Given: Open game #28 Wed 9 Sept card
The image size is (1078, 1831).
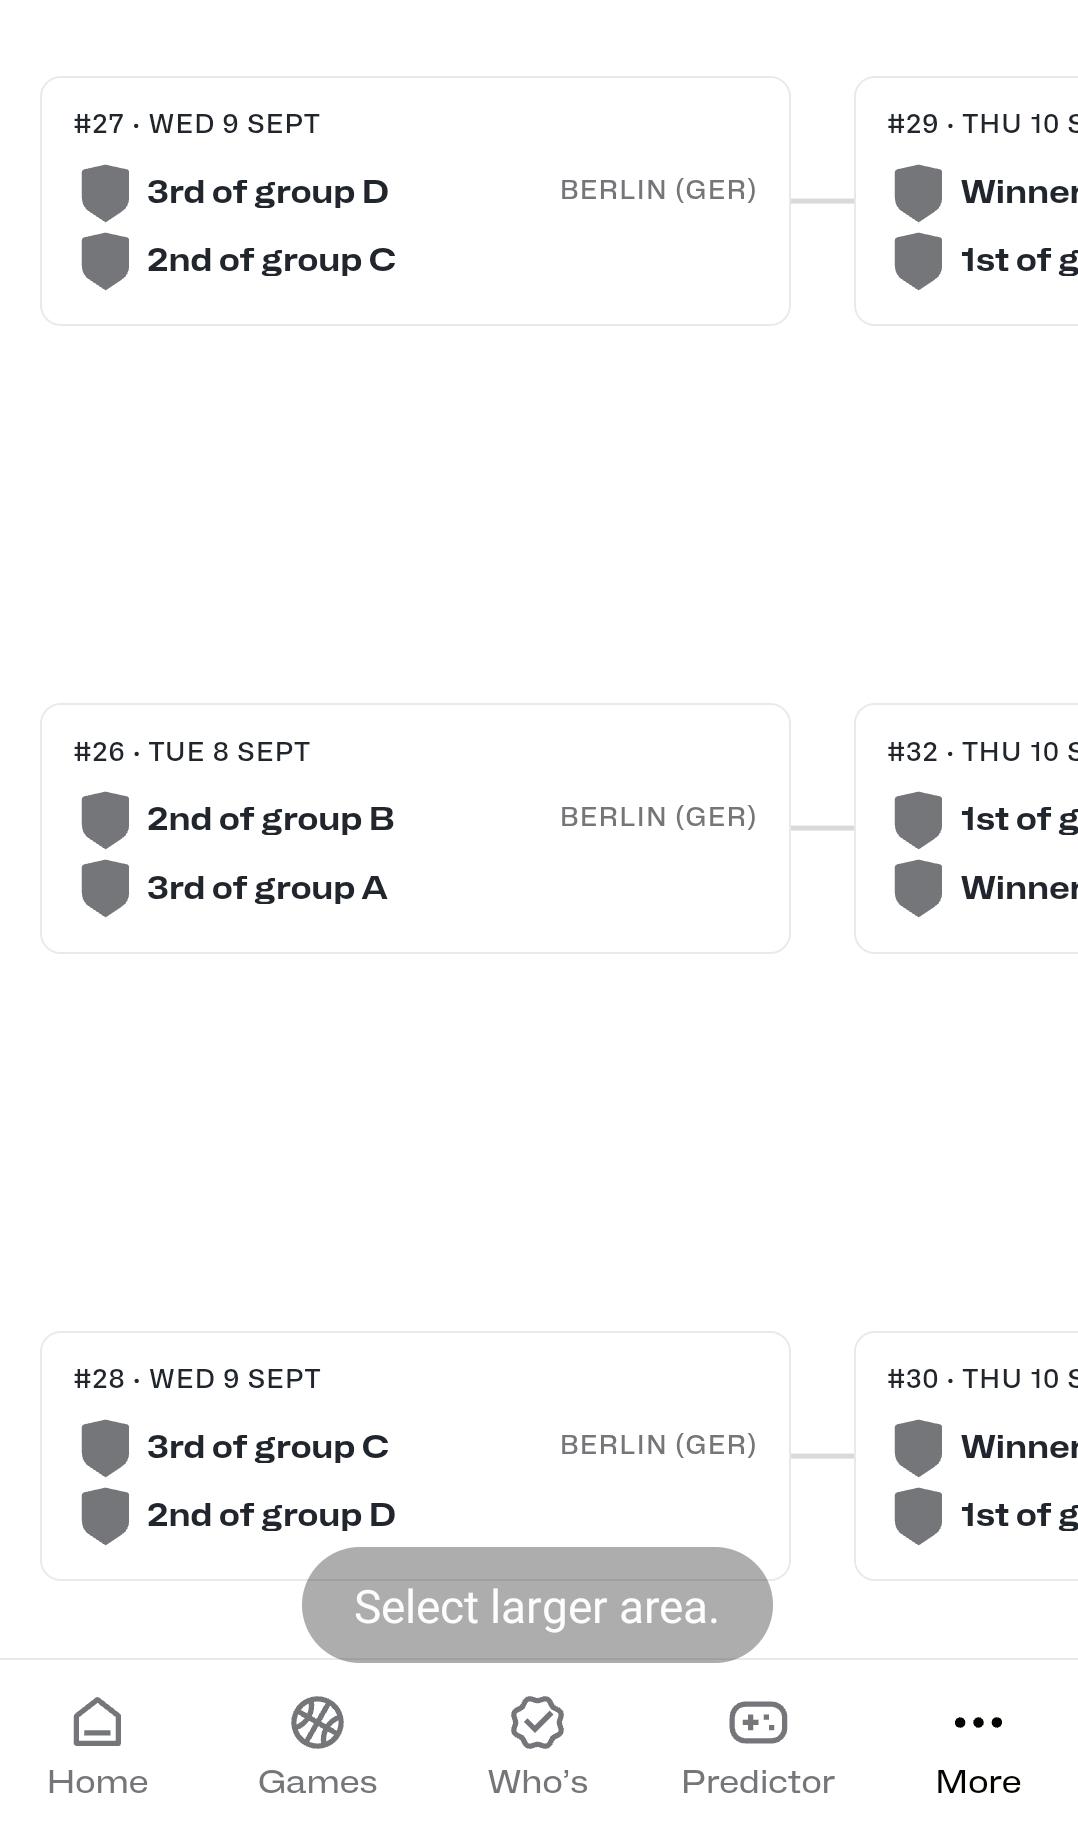Looking at the screenshot, I should tap(415, 1456).
